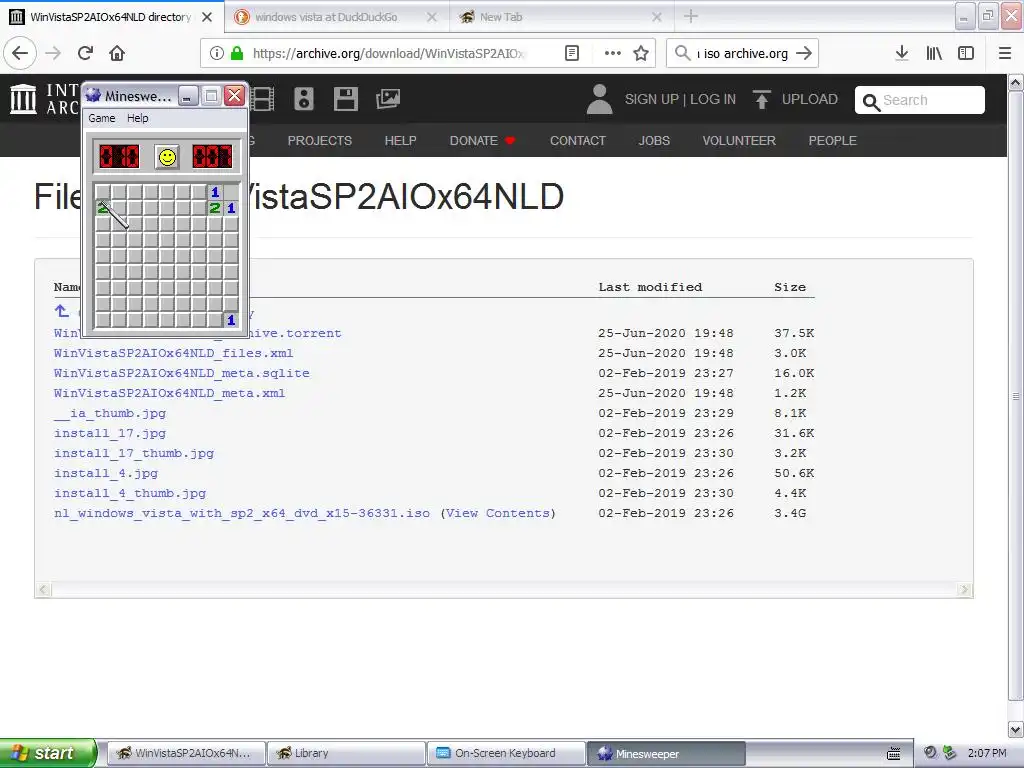Click the forward navigation arrow
The width and height of the screenshot is (1024, 768).
pos(54,53)
